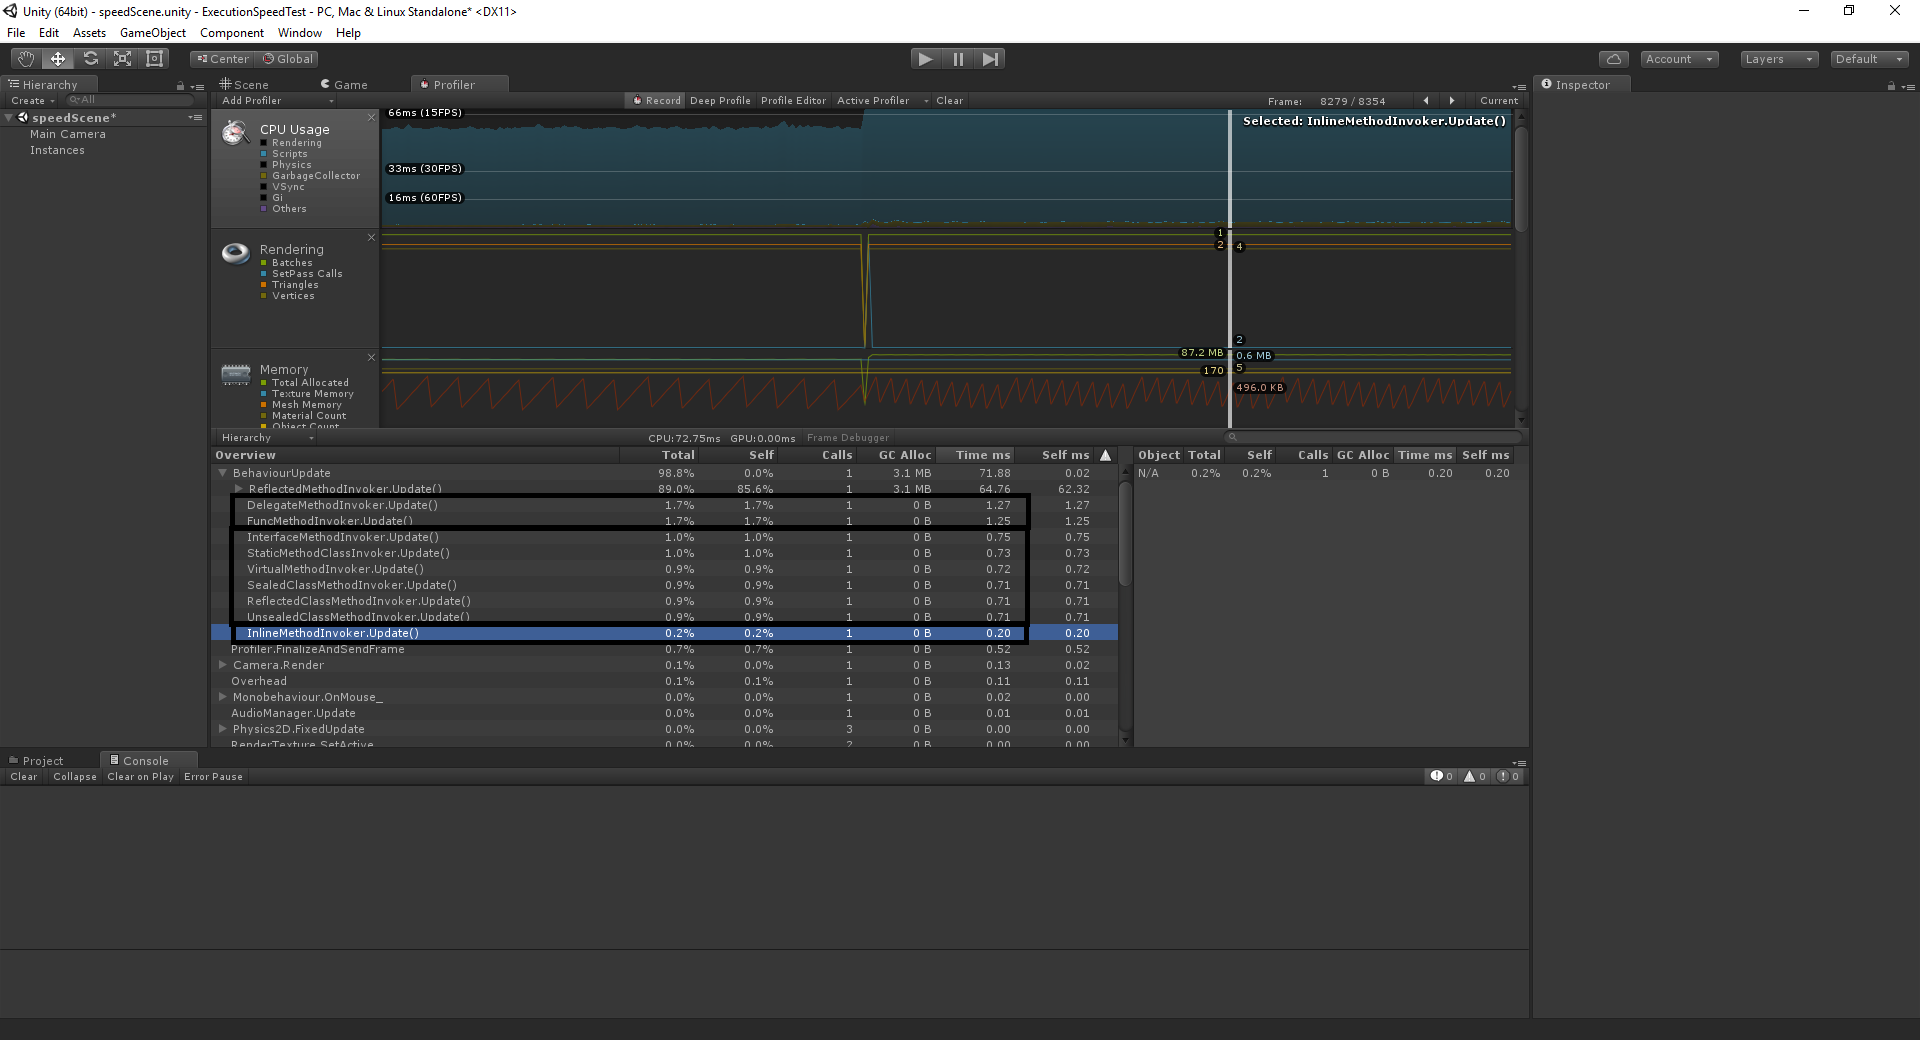Expand the ReflectedMethodInvoker.Update() row

coord(239,489)
